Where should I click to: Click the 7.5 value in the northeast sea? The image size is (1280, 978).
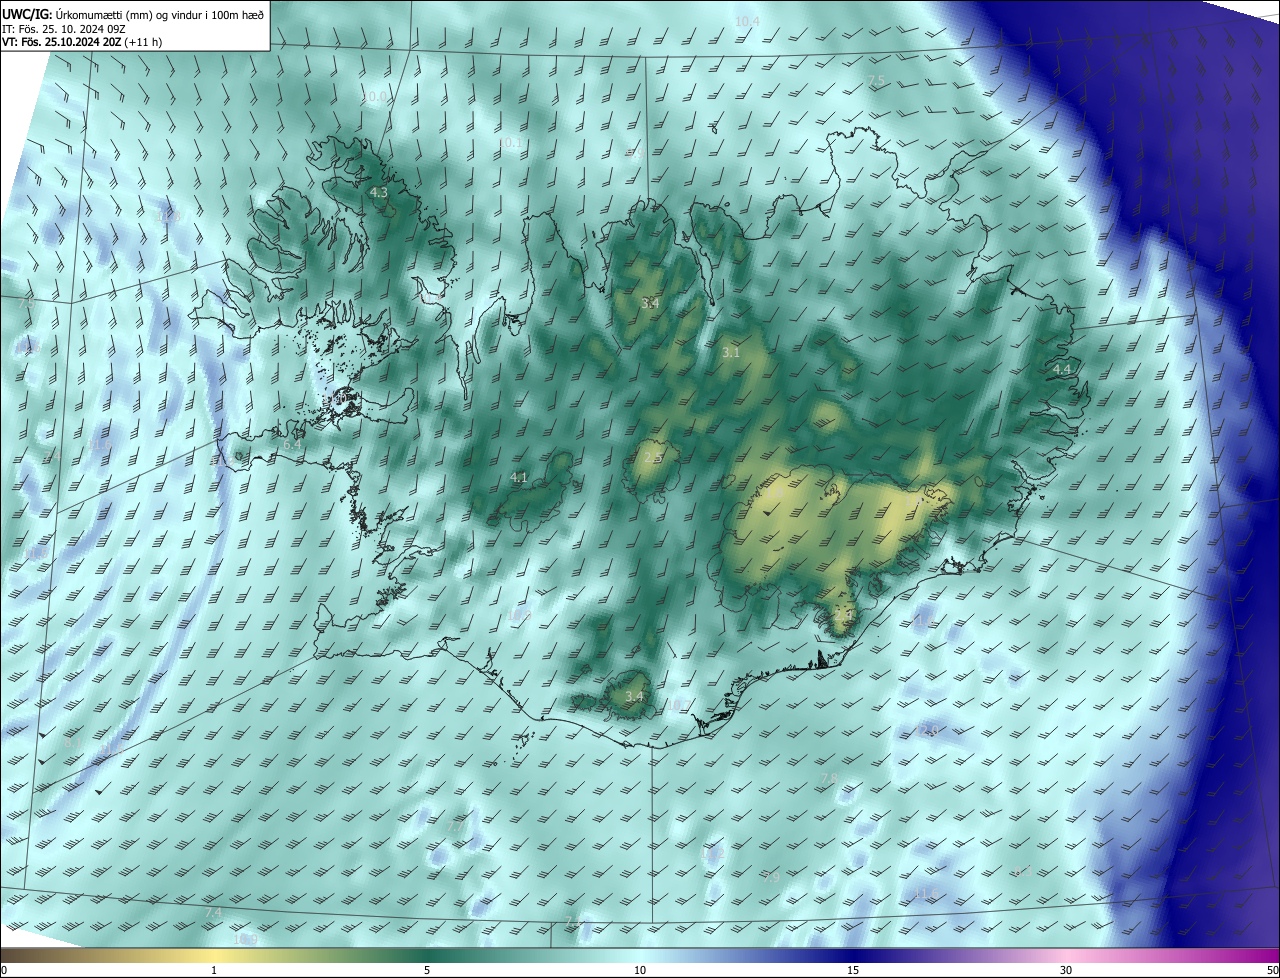coord(876,80)
